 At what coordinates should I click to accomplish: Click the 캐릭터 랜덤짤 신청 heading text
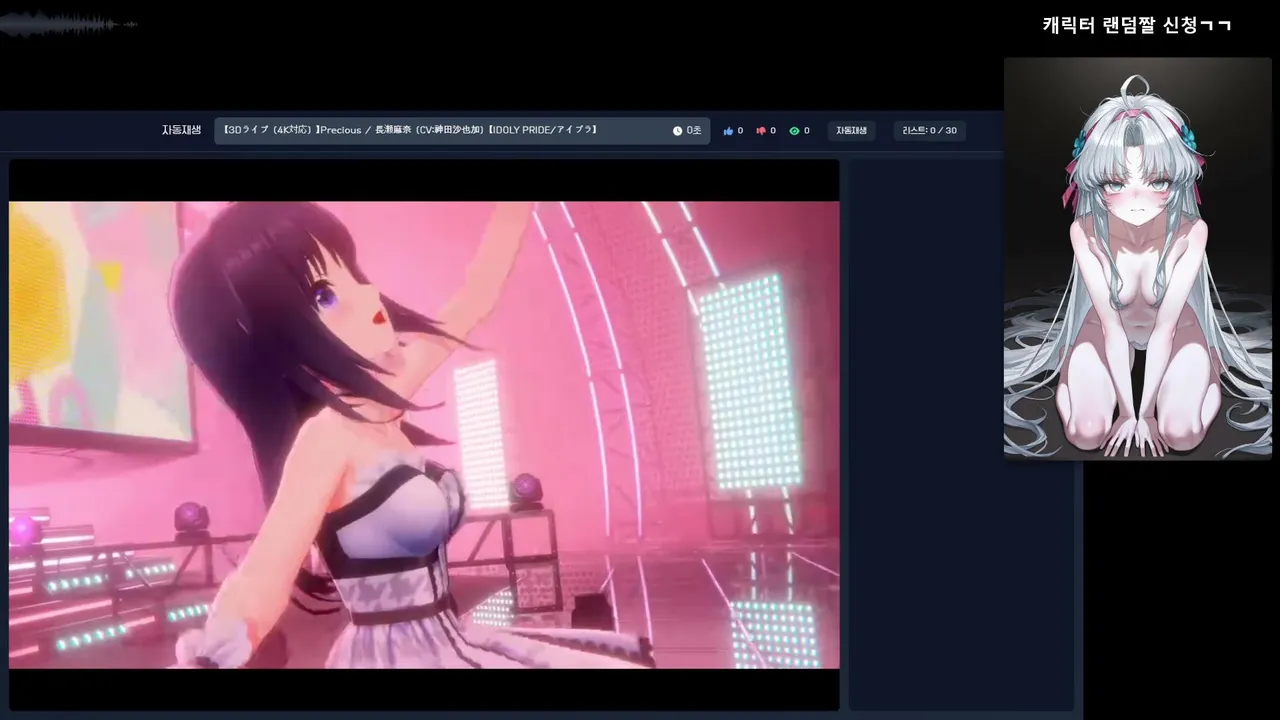point(1137,25)
